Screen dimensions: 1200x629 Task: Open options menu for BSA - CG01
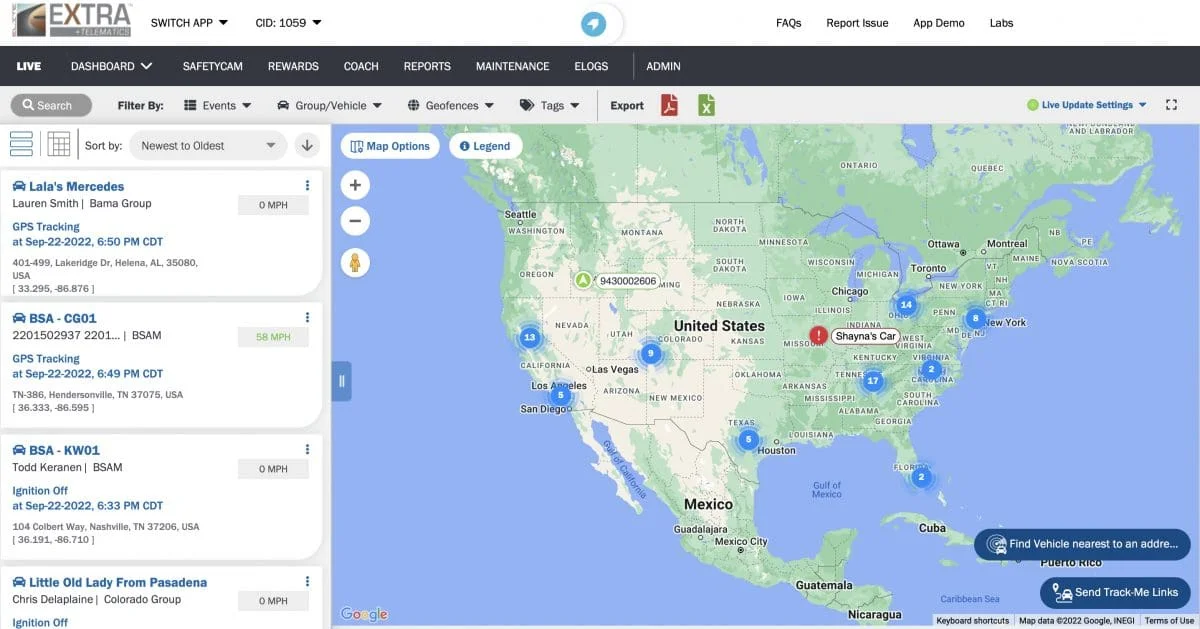pos(307,318)
